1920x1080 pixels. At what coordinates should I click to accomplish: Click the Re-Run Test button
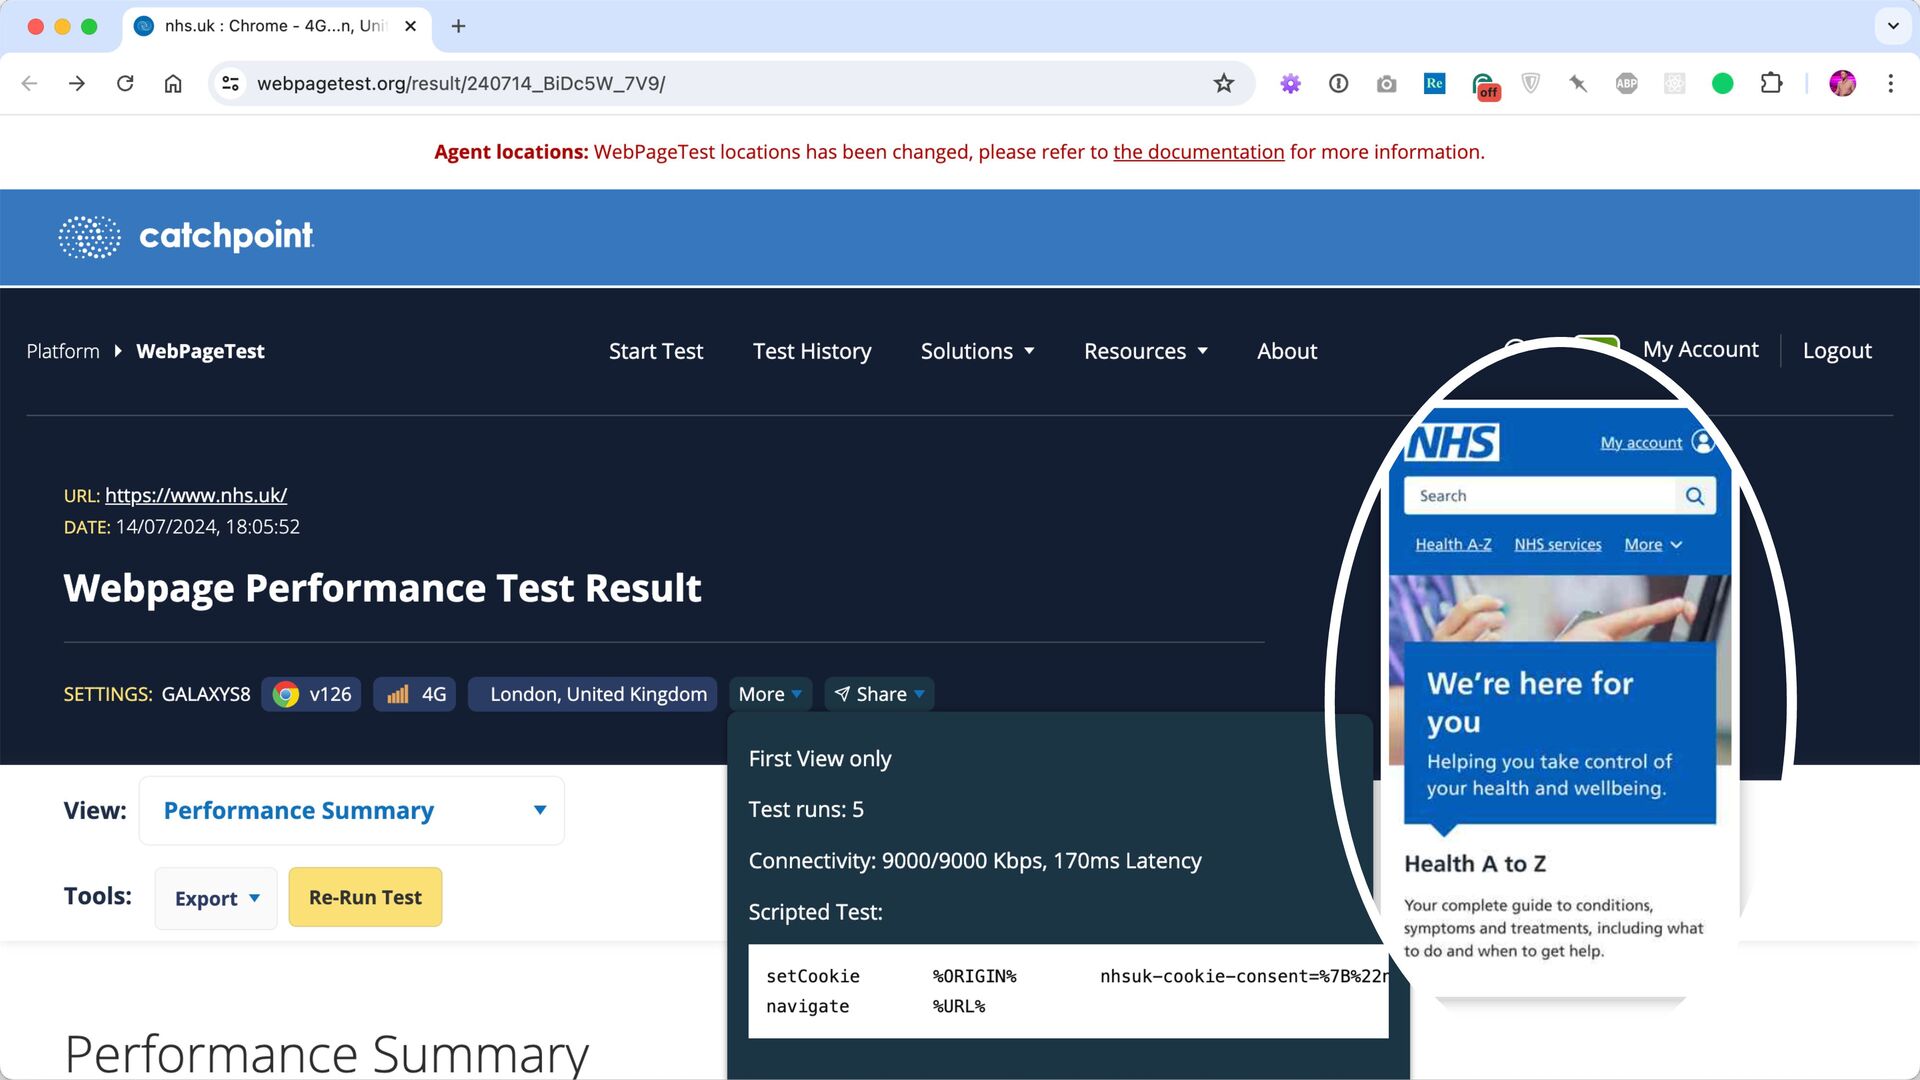click(x=365, y=897)
